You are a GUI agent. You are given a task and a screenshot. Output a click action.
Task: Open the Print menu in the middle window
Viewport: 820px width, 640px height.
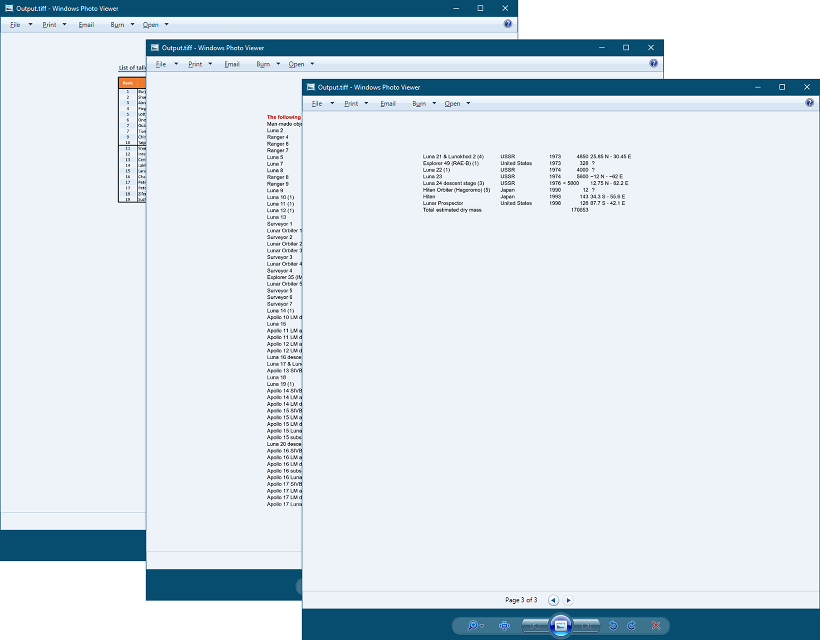[x=200, y=64]
